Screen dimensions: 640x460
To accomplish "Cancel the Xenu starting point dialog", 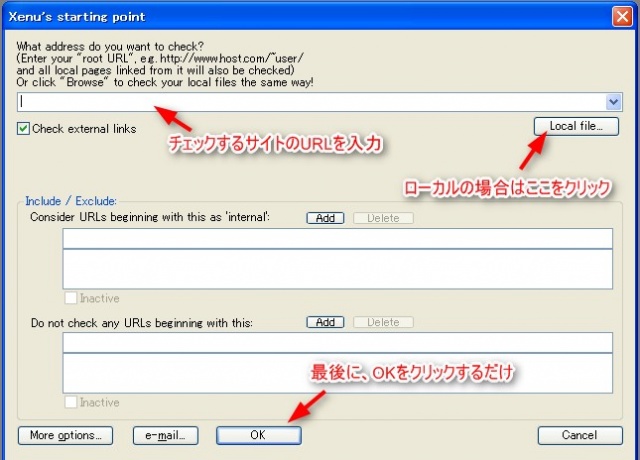I will 580,435.
